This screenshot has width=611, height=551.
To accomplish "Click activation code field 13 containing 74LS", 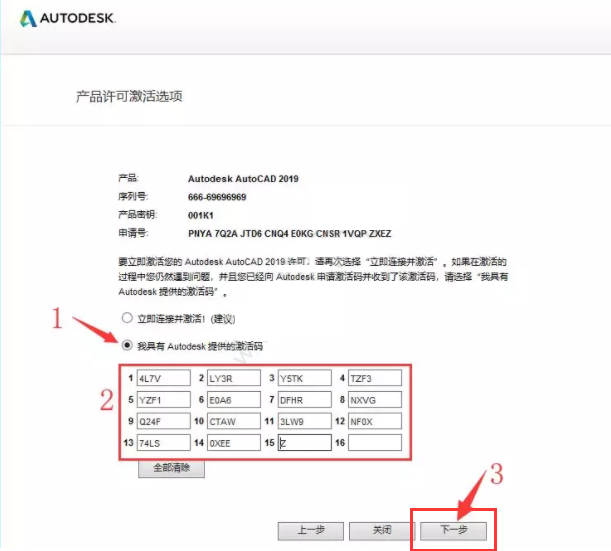I will [164, 443].
